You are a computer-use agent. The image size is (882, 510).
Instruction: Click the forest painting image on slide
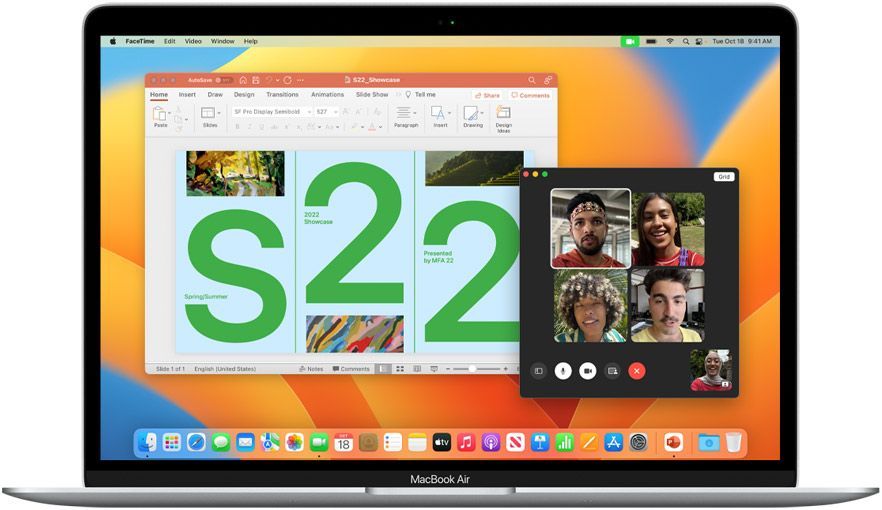(235, 173)
